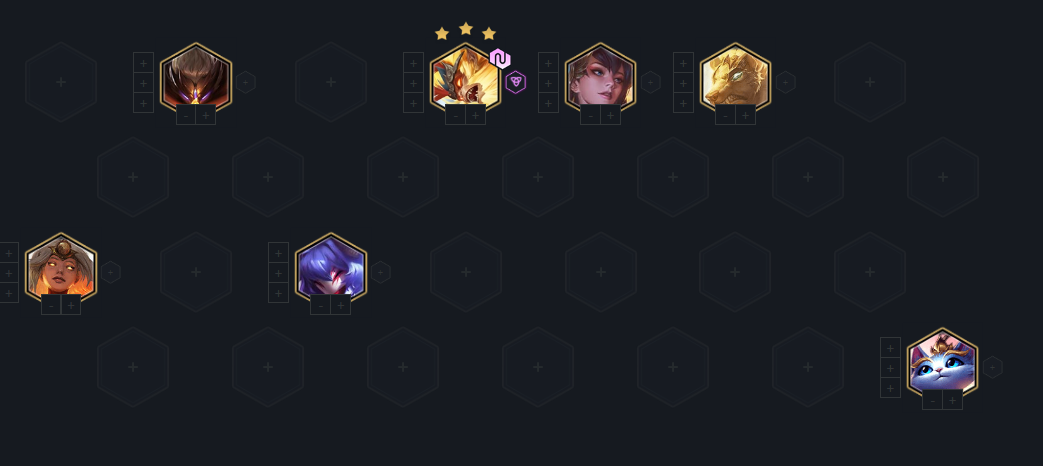Pick the golden wolf champion portrait
Viewport: 1043px width, 466px height.
(x=735, y=78)
